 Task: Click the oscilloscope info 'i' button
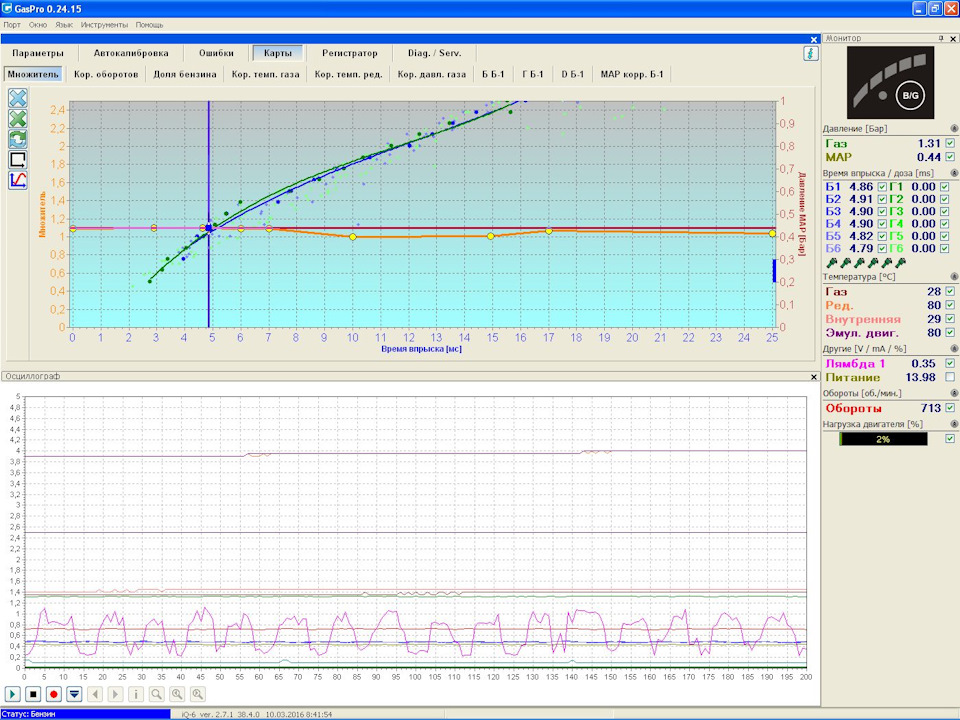pyautogui.click(x=136, y=694)
